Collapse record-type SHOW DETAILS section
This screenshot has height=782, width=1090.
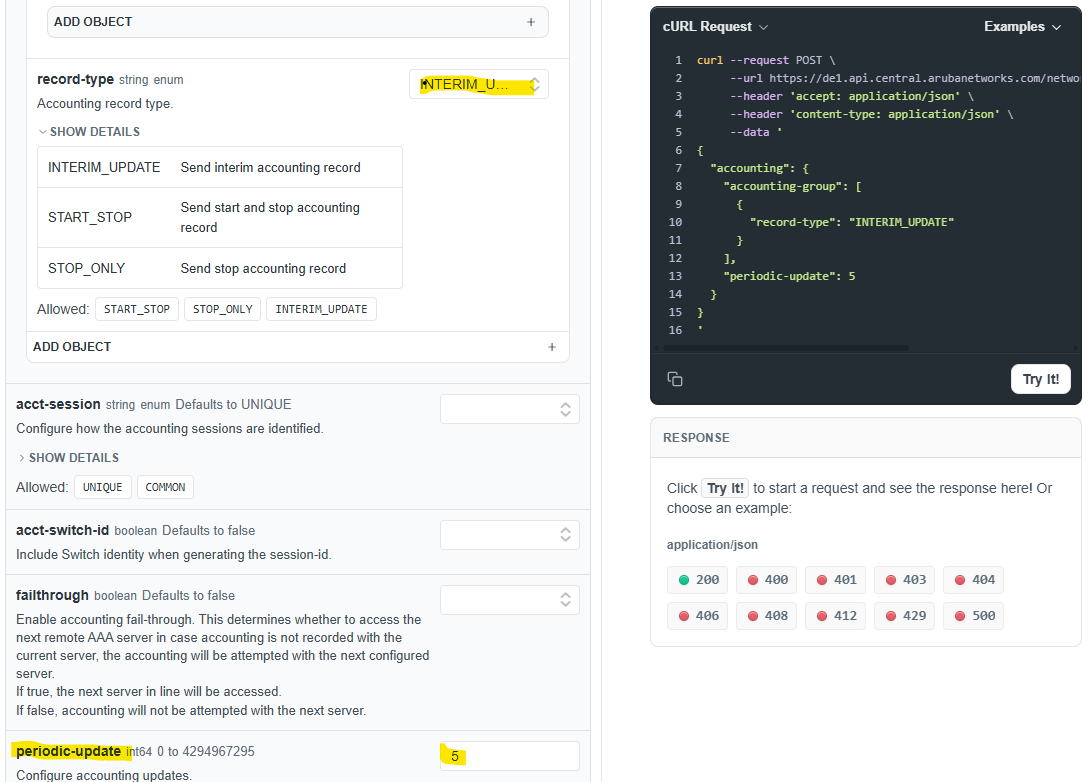point(89,132)
